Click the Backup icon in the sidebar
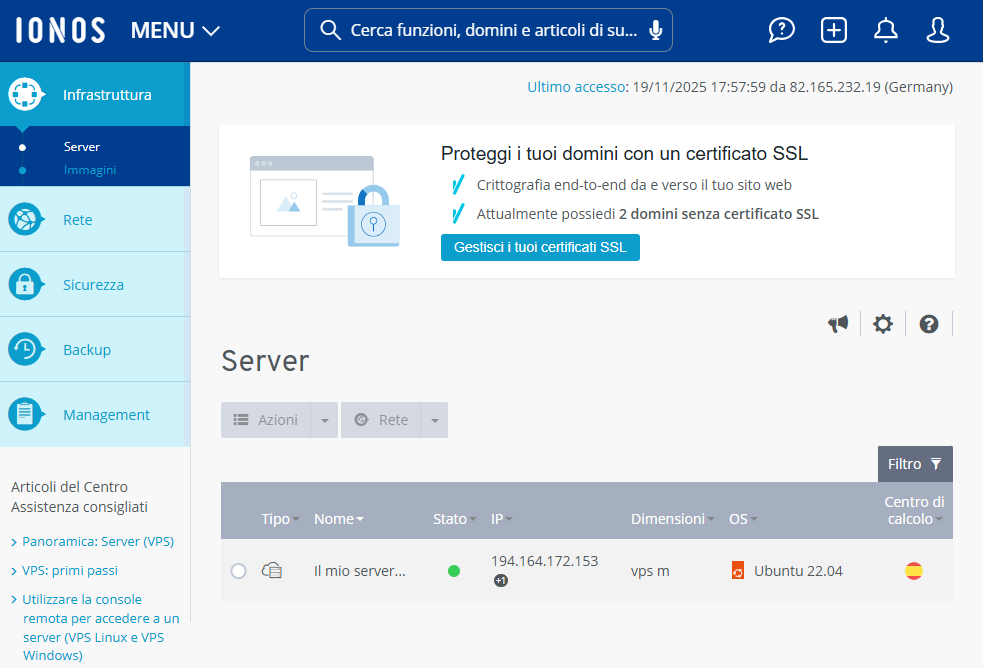Screen dimensions: 983x668 [x=24, y=349]
